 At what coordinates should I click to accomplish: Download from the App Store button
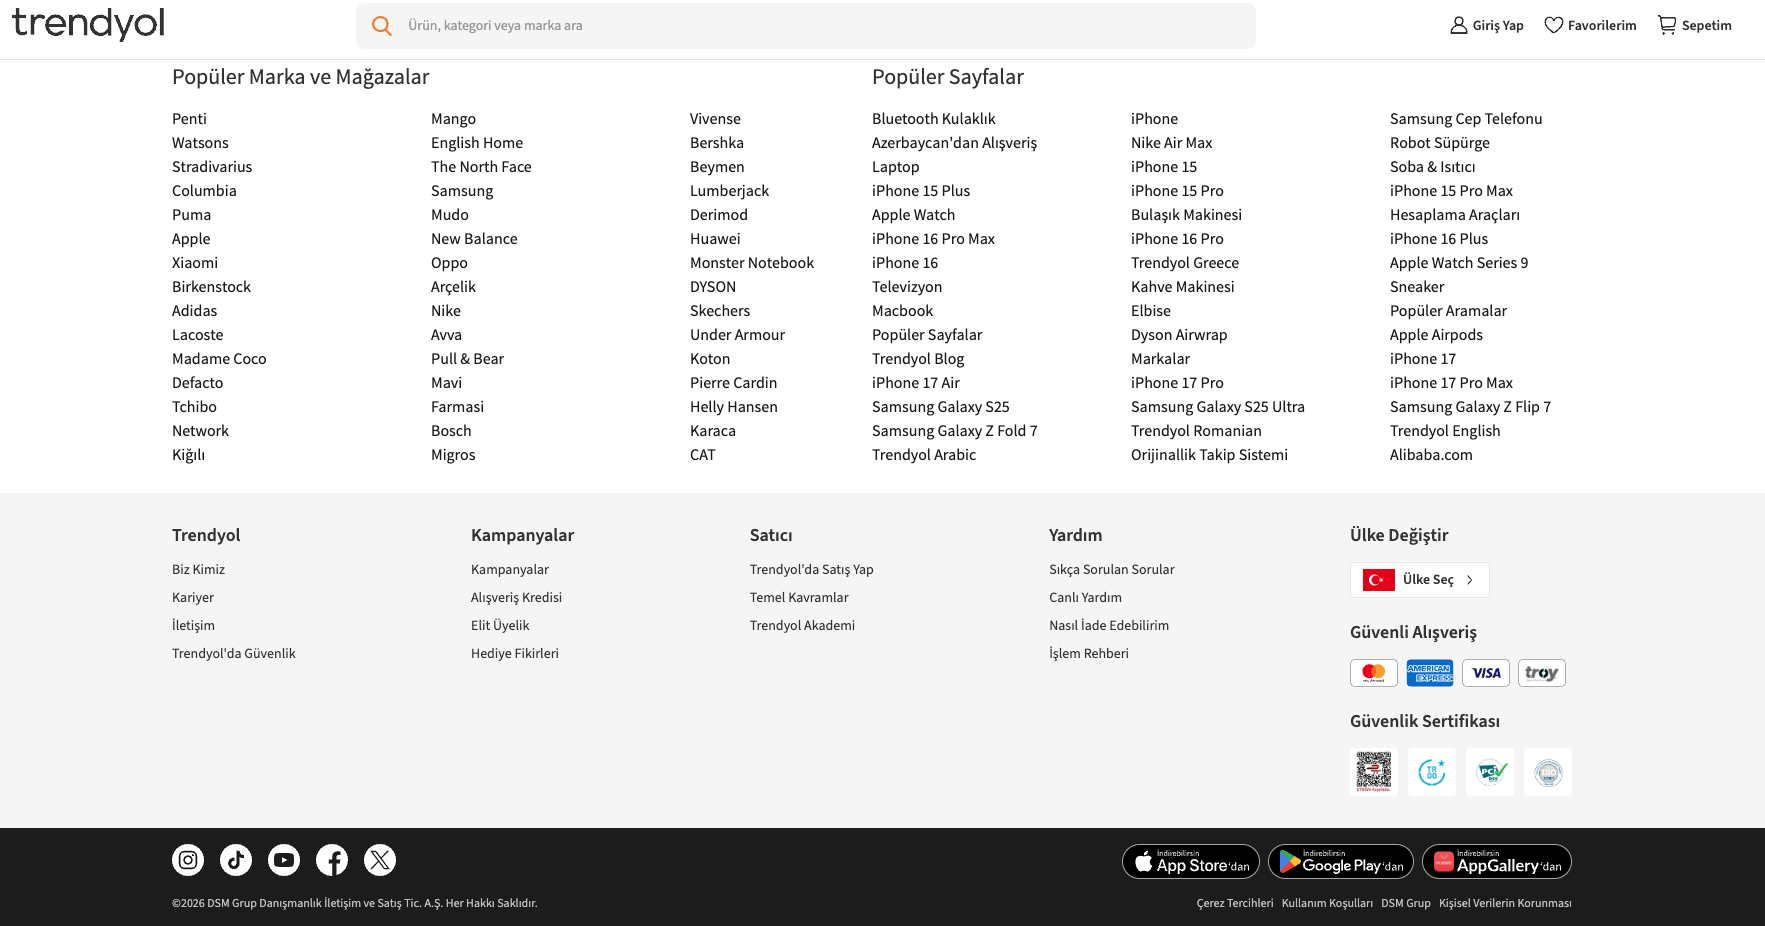click(x=1191, y=862)
